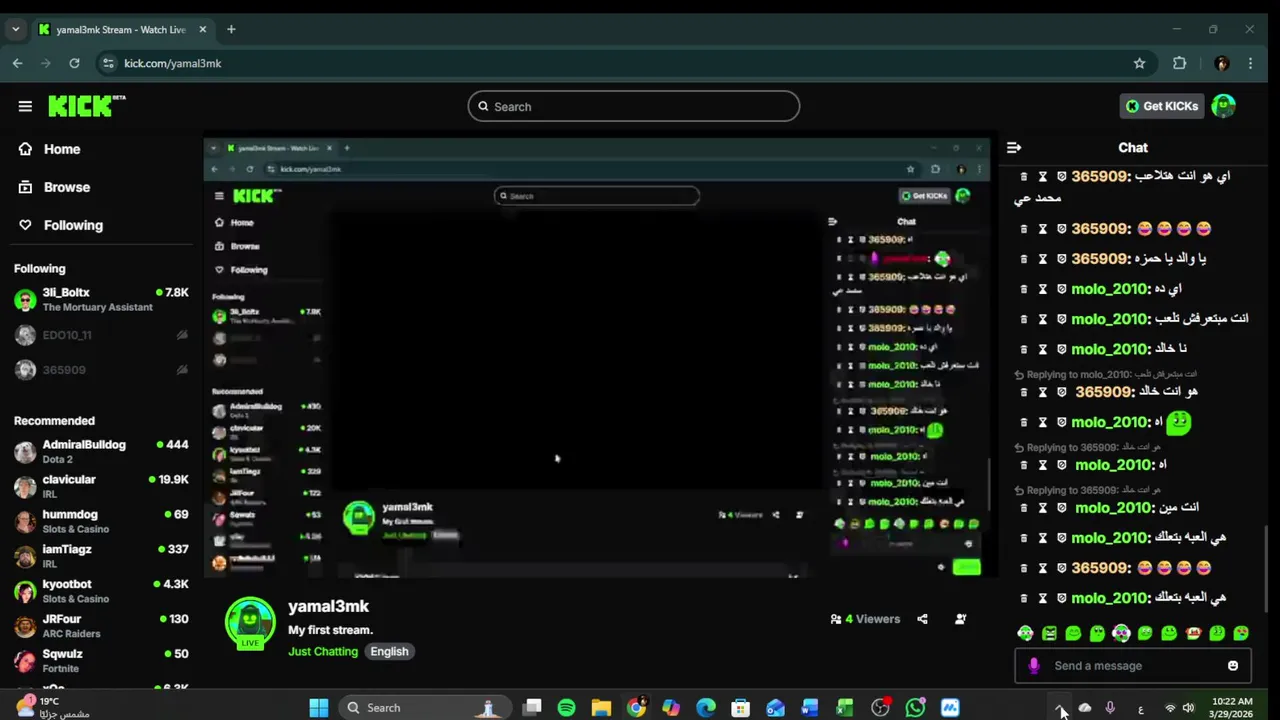Image resolution: width=1280 pixels, height=720 pixels.
Task: Open 365909 in the Following list
Action: coord(101,370)
